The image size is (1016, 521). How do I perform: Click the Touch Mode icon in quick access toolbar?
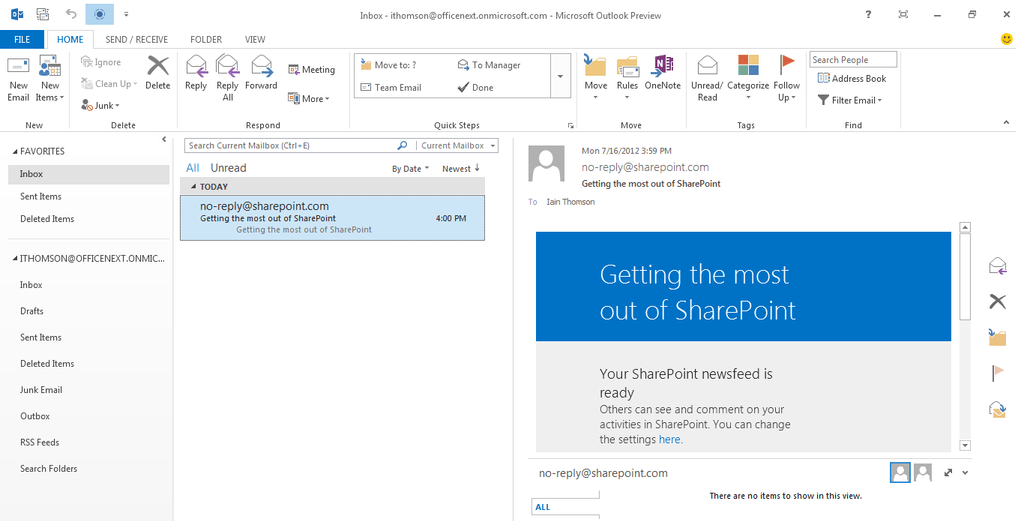pos(98,14)
